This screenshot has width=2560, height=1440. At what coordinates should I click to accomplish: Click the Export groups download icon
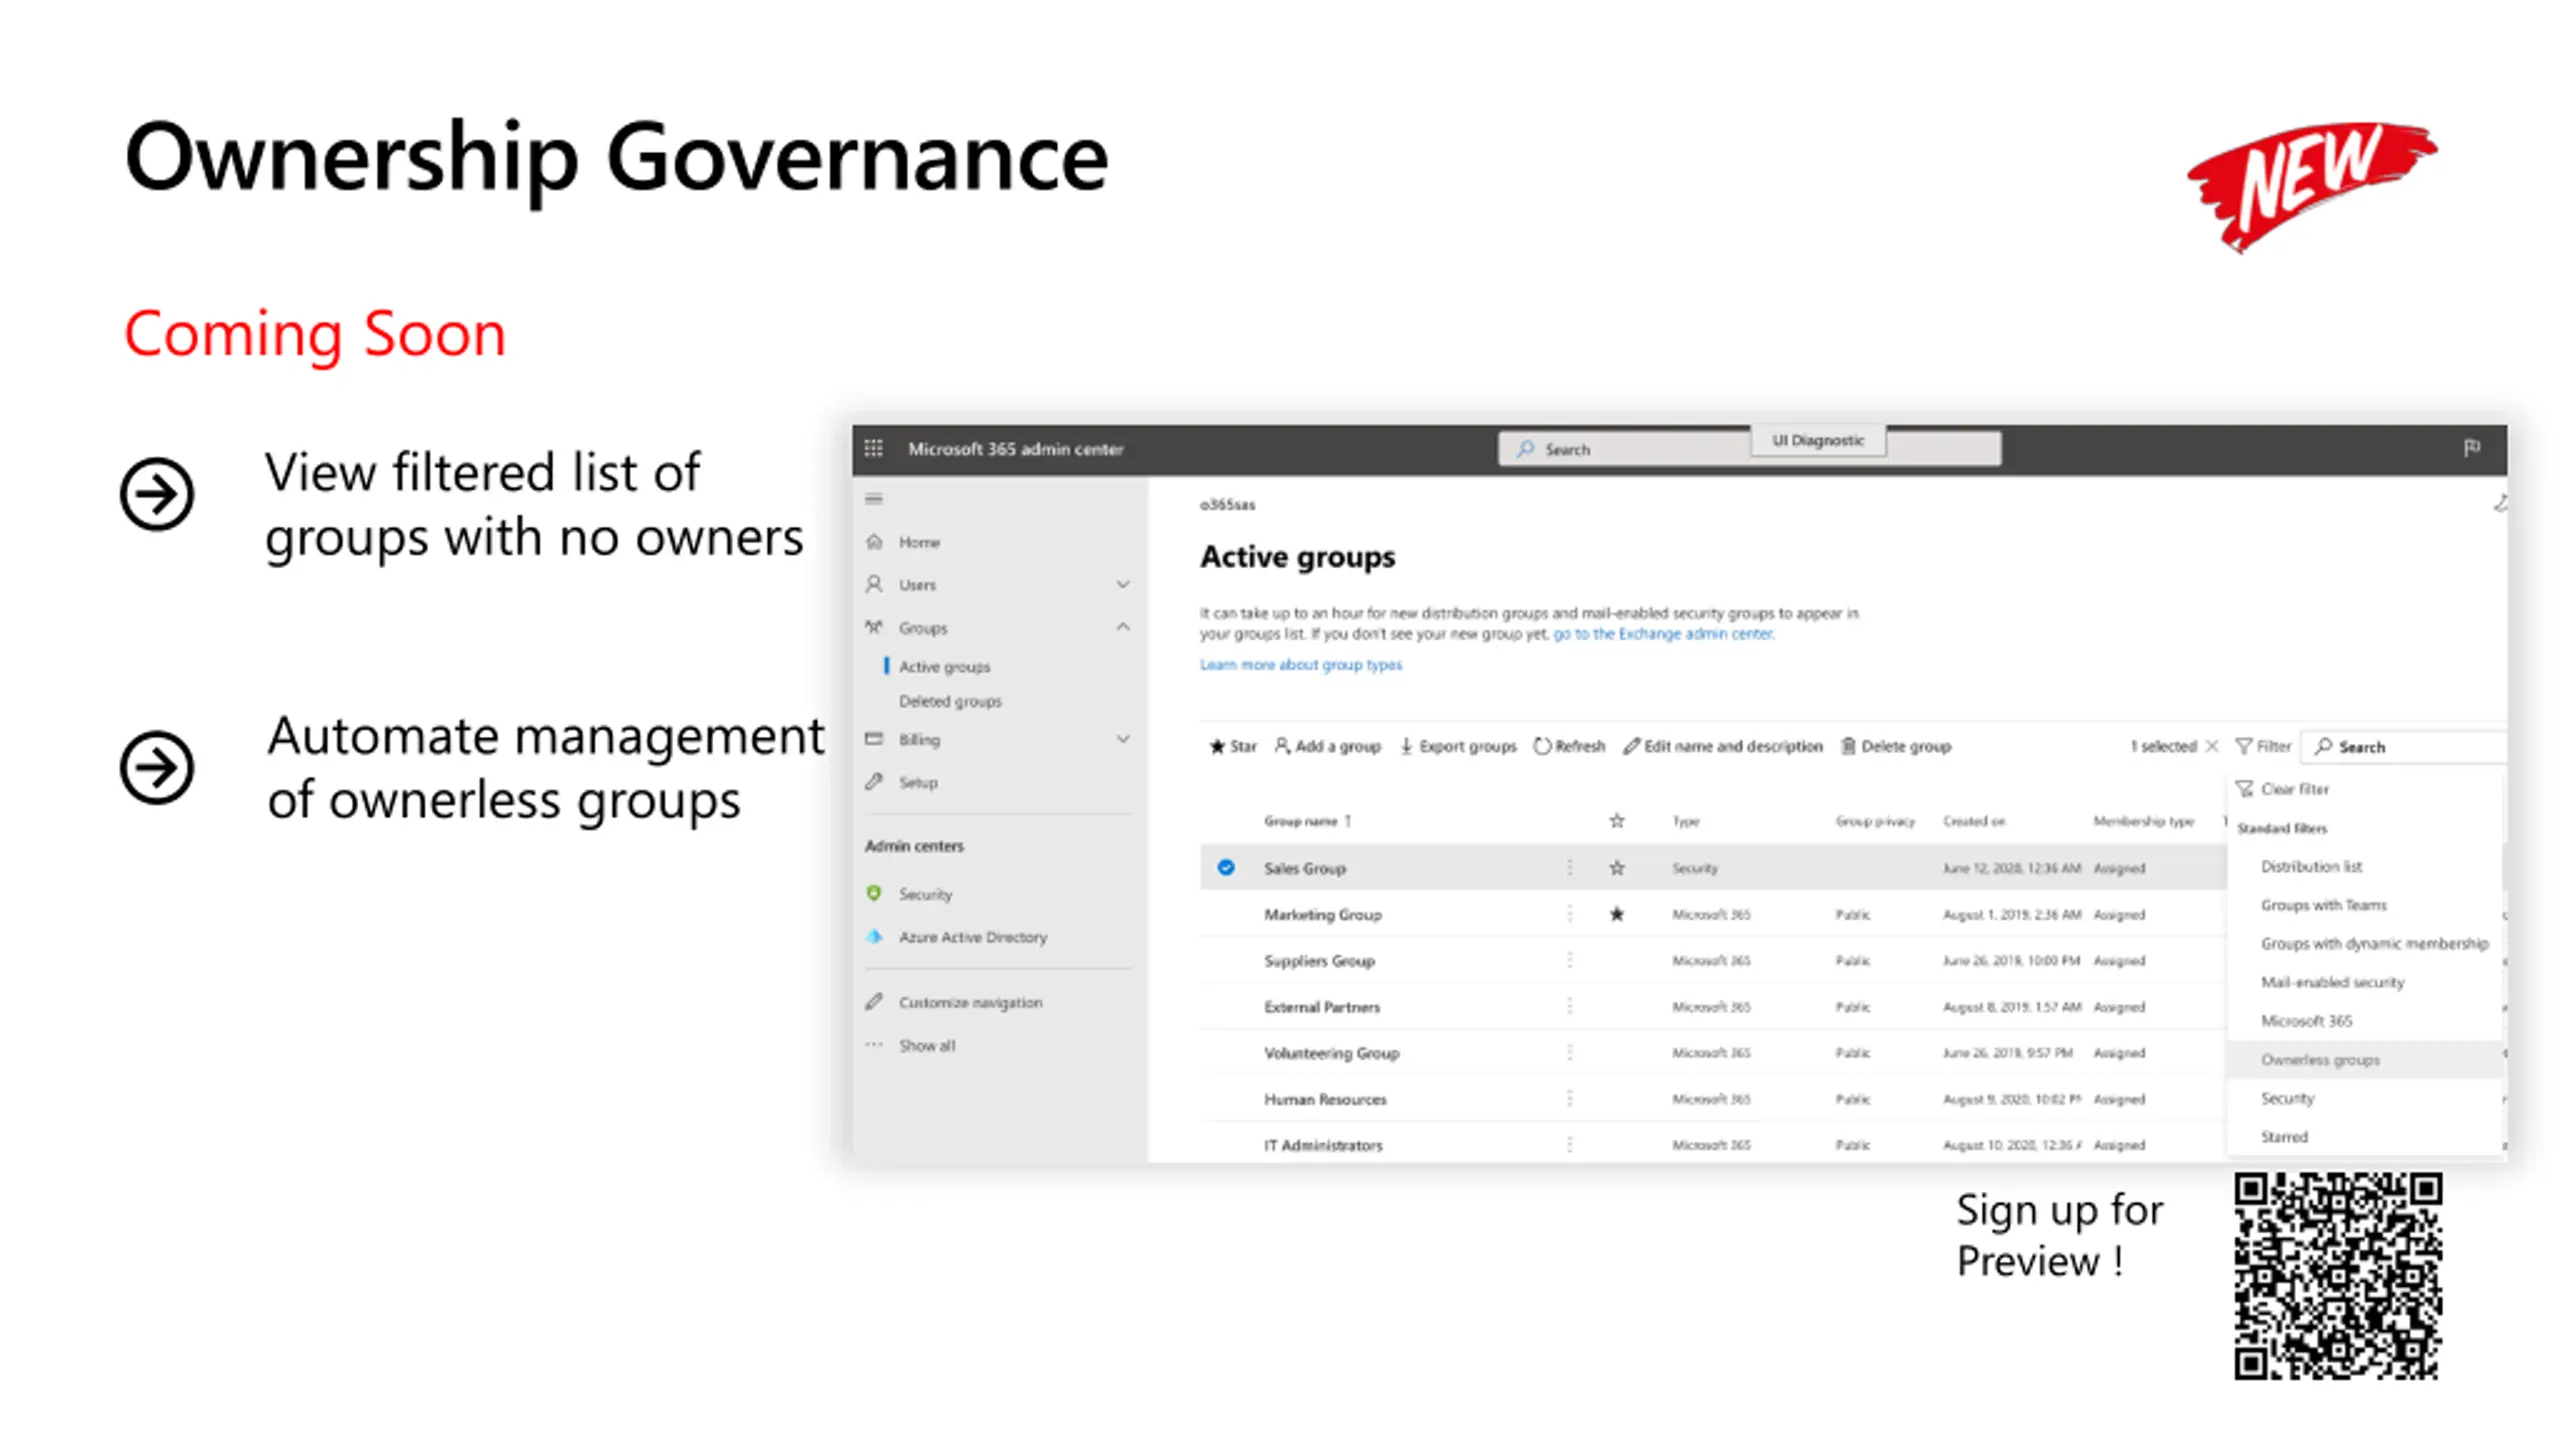pos(1406,746)
